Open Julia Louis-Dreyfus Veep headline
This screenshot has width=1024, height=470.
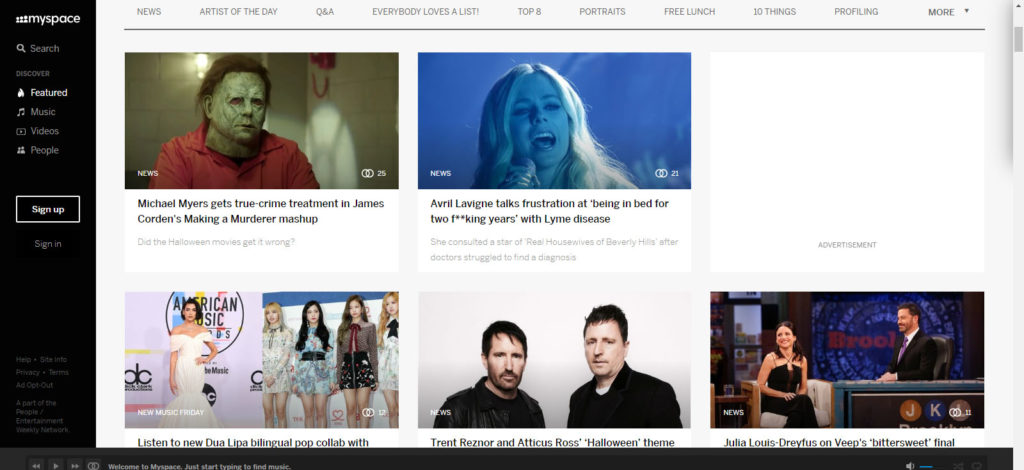click(839, 443)
